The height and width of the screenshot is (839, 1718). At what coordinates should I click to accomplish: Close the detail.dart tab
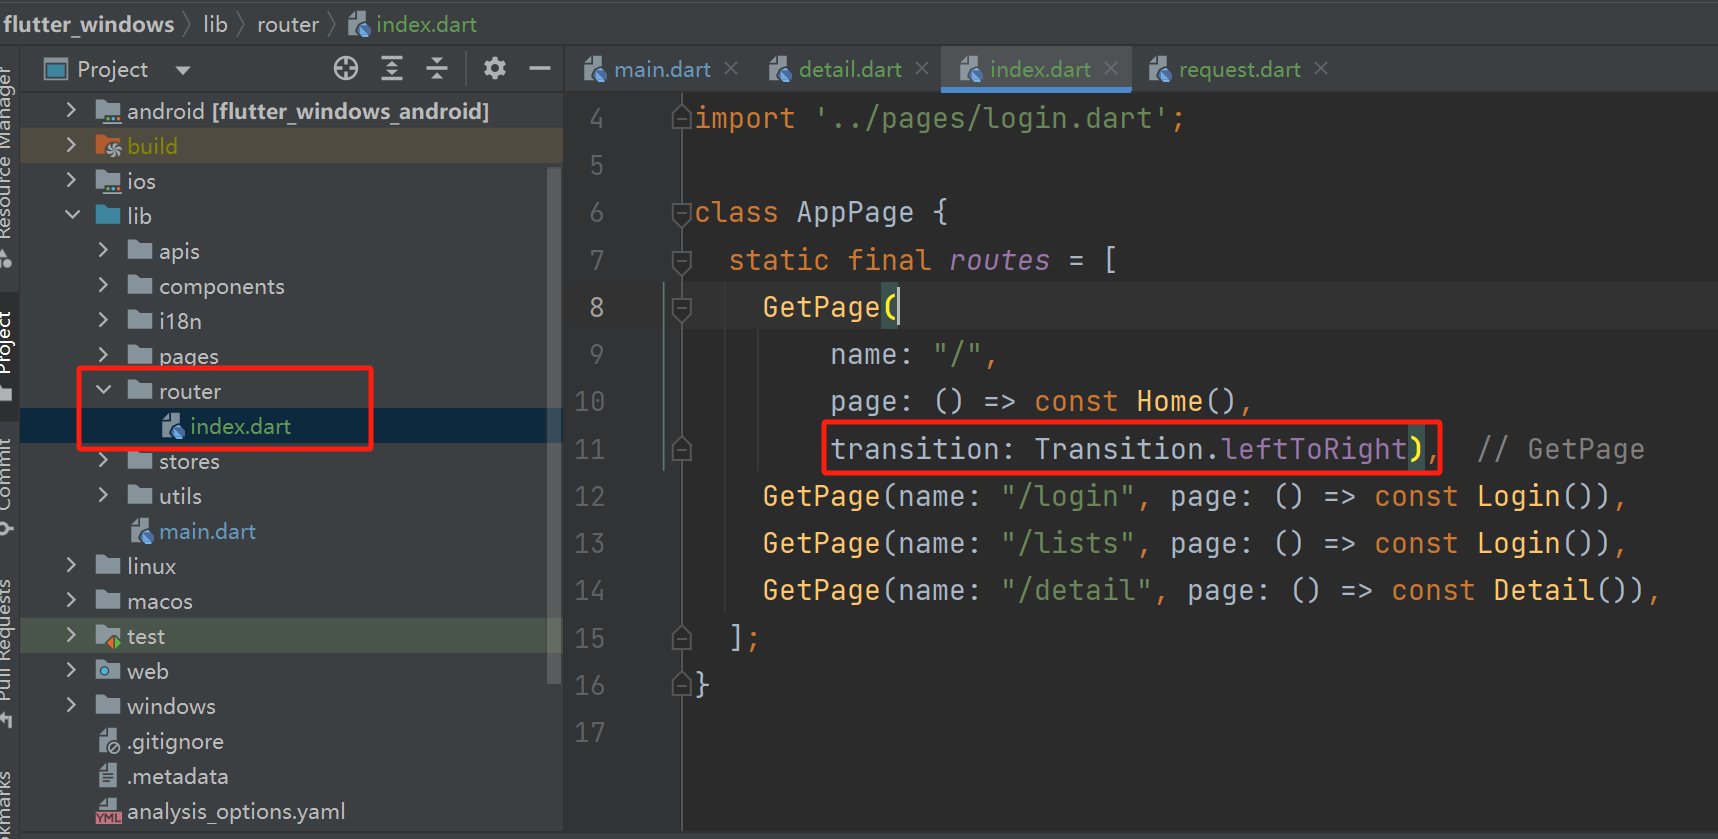(922, 68)
